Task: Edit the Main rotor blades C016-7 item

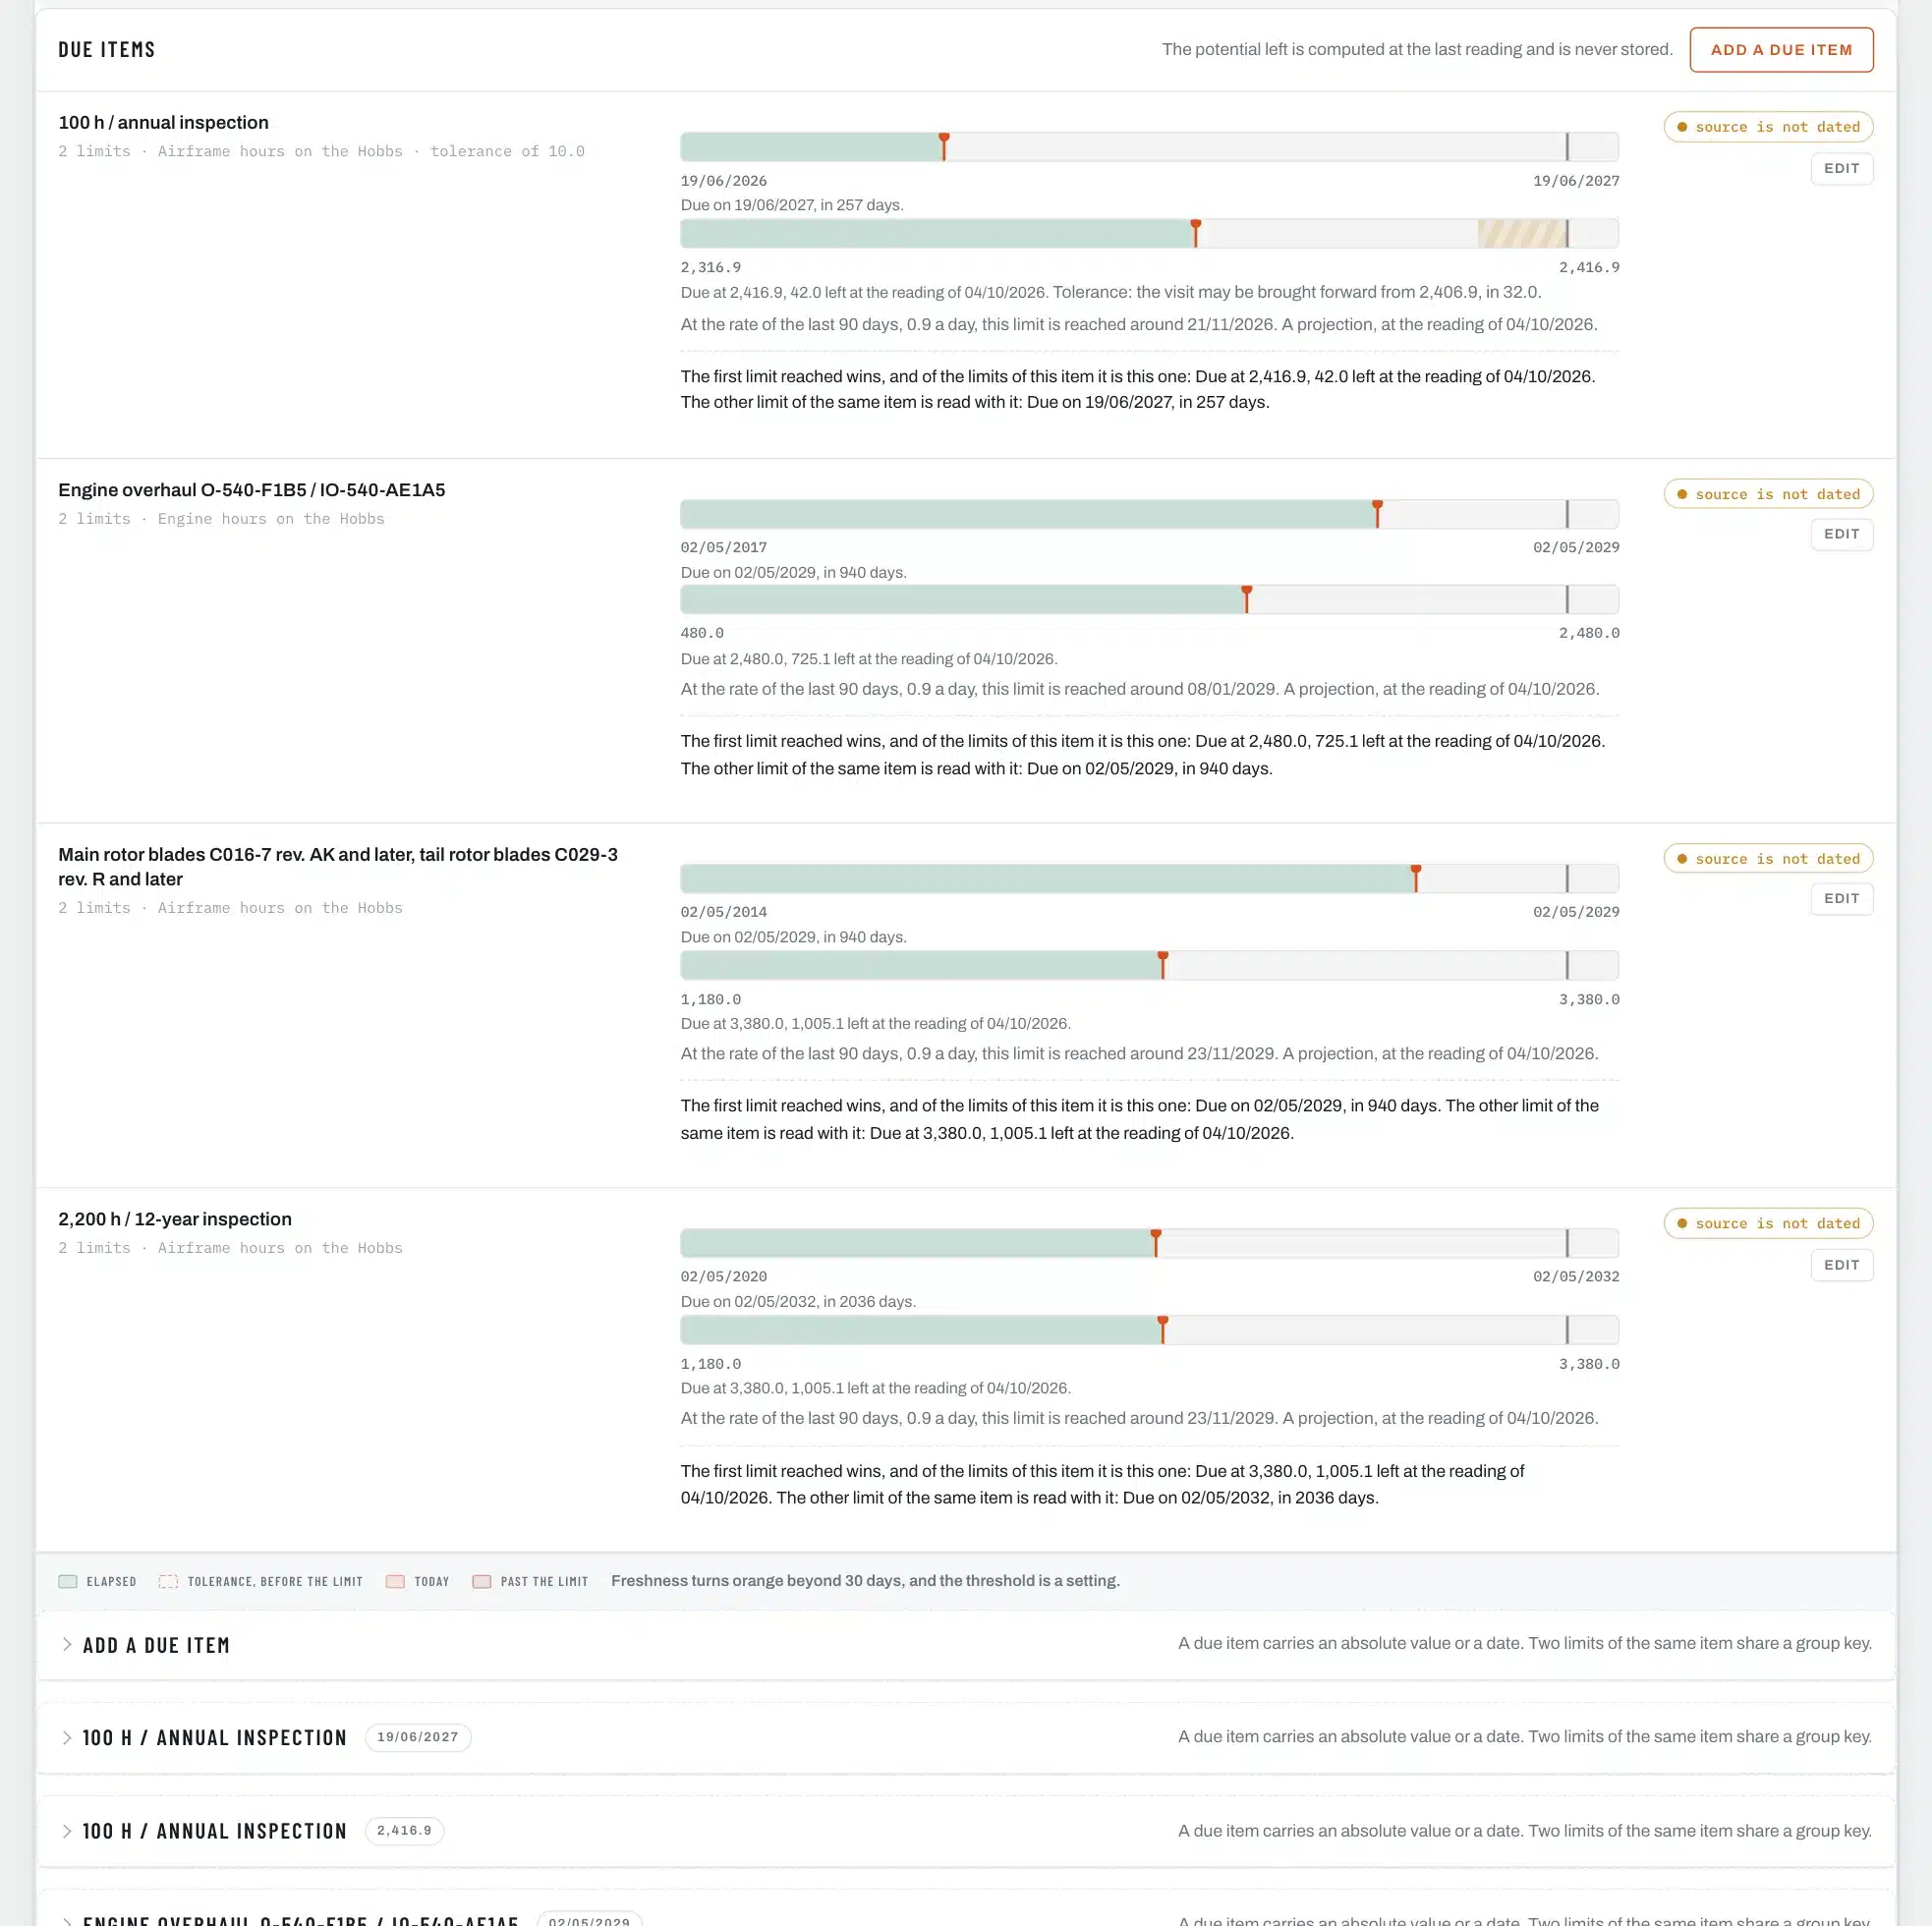Action: point(1841,898)
